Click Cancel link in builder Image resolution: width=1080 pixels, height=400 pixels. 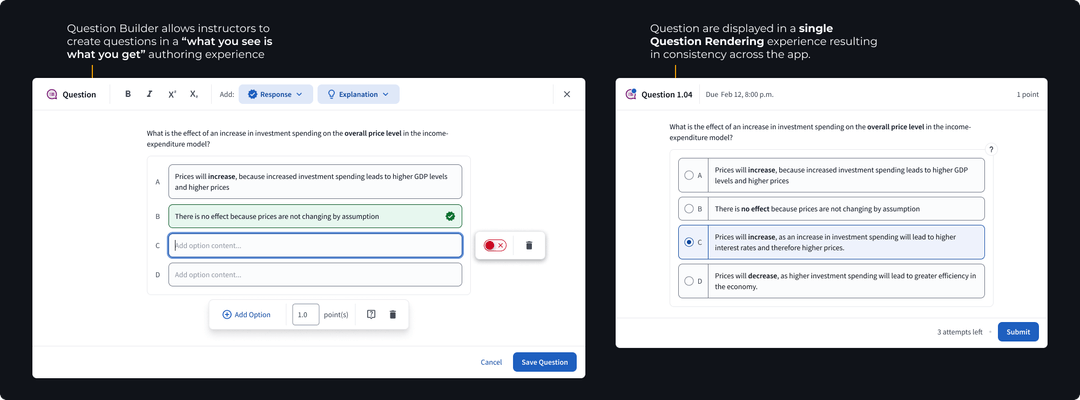pos(491,362)
